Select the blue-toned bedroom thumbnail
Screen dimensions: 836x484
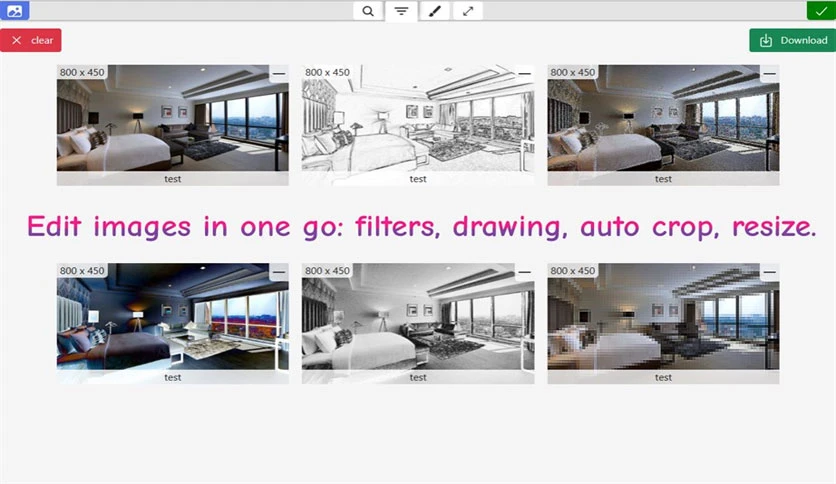173,317
